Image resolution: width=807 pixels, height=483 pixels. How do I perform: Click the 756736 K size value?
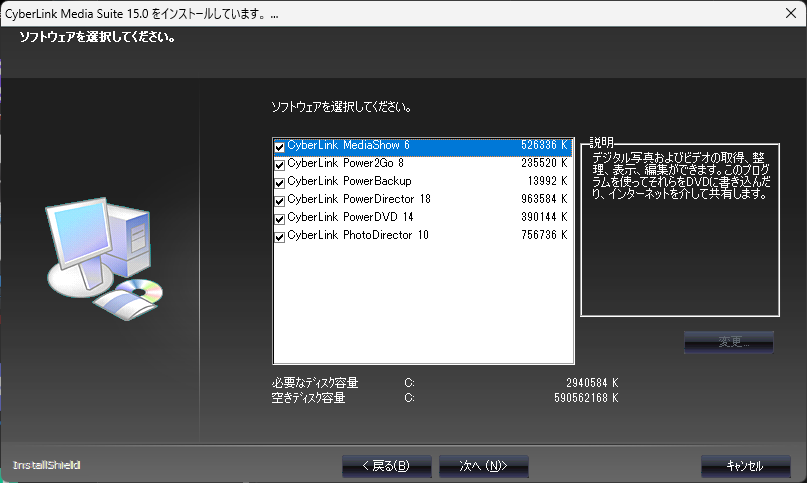pos(544,235)
